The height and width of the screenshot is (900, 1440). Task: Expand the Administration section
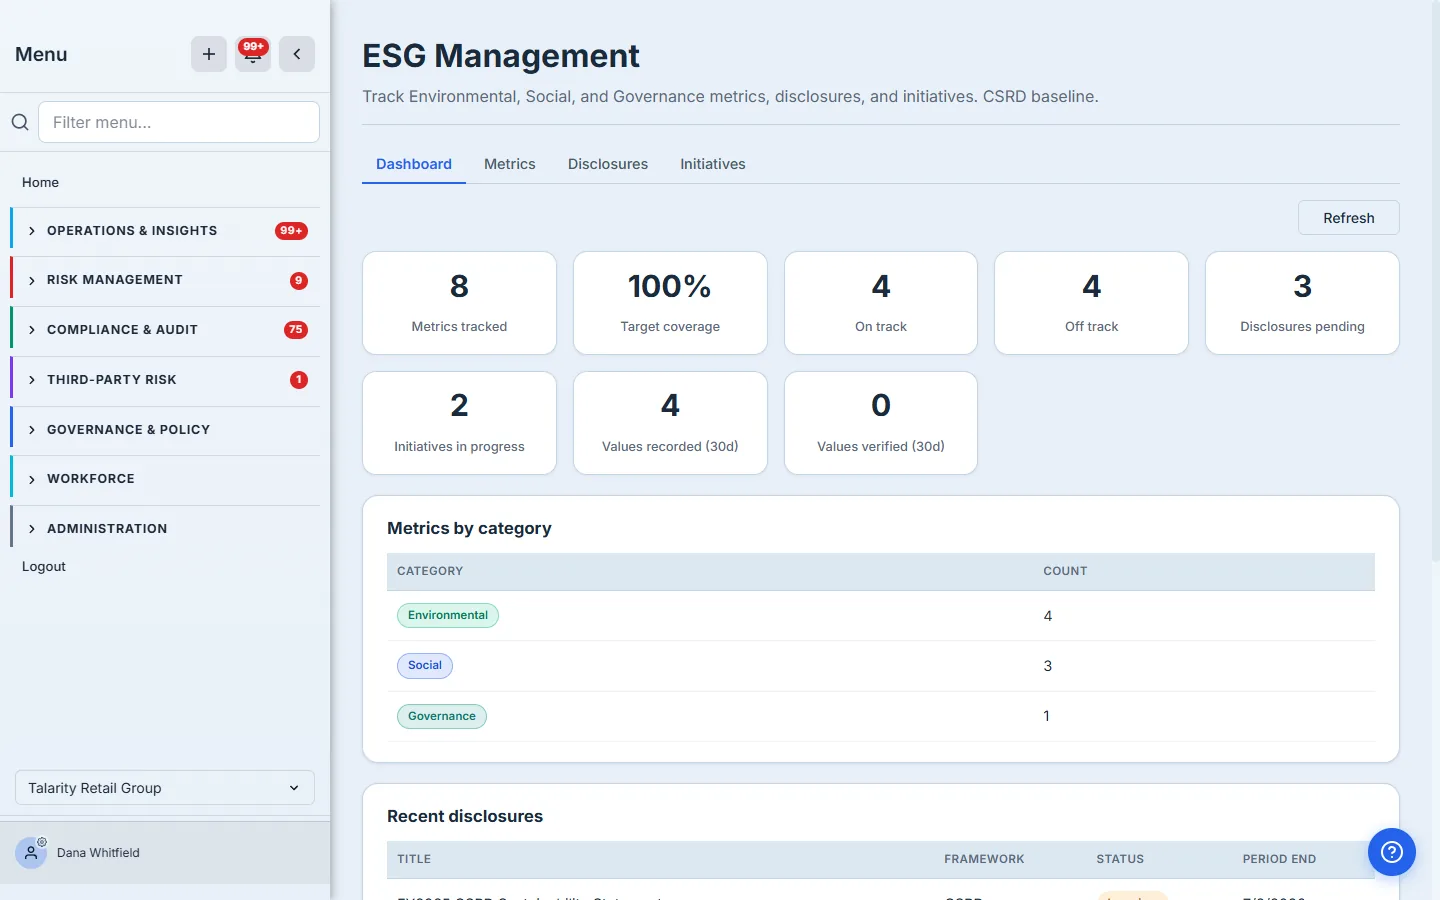coord(165,529)
